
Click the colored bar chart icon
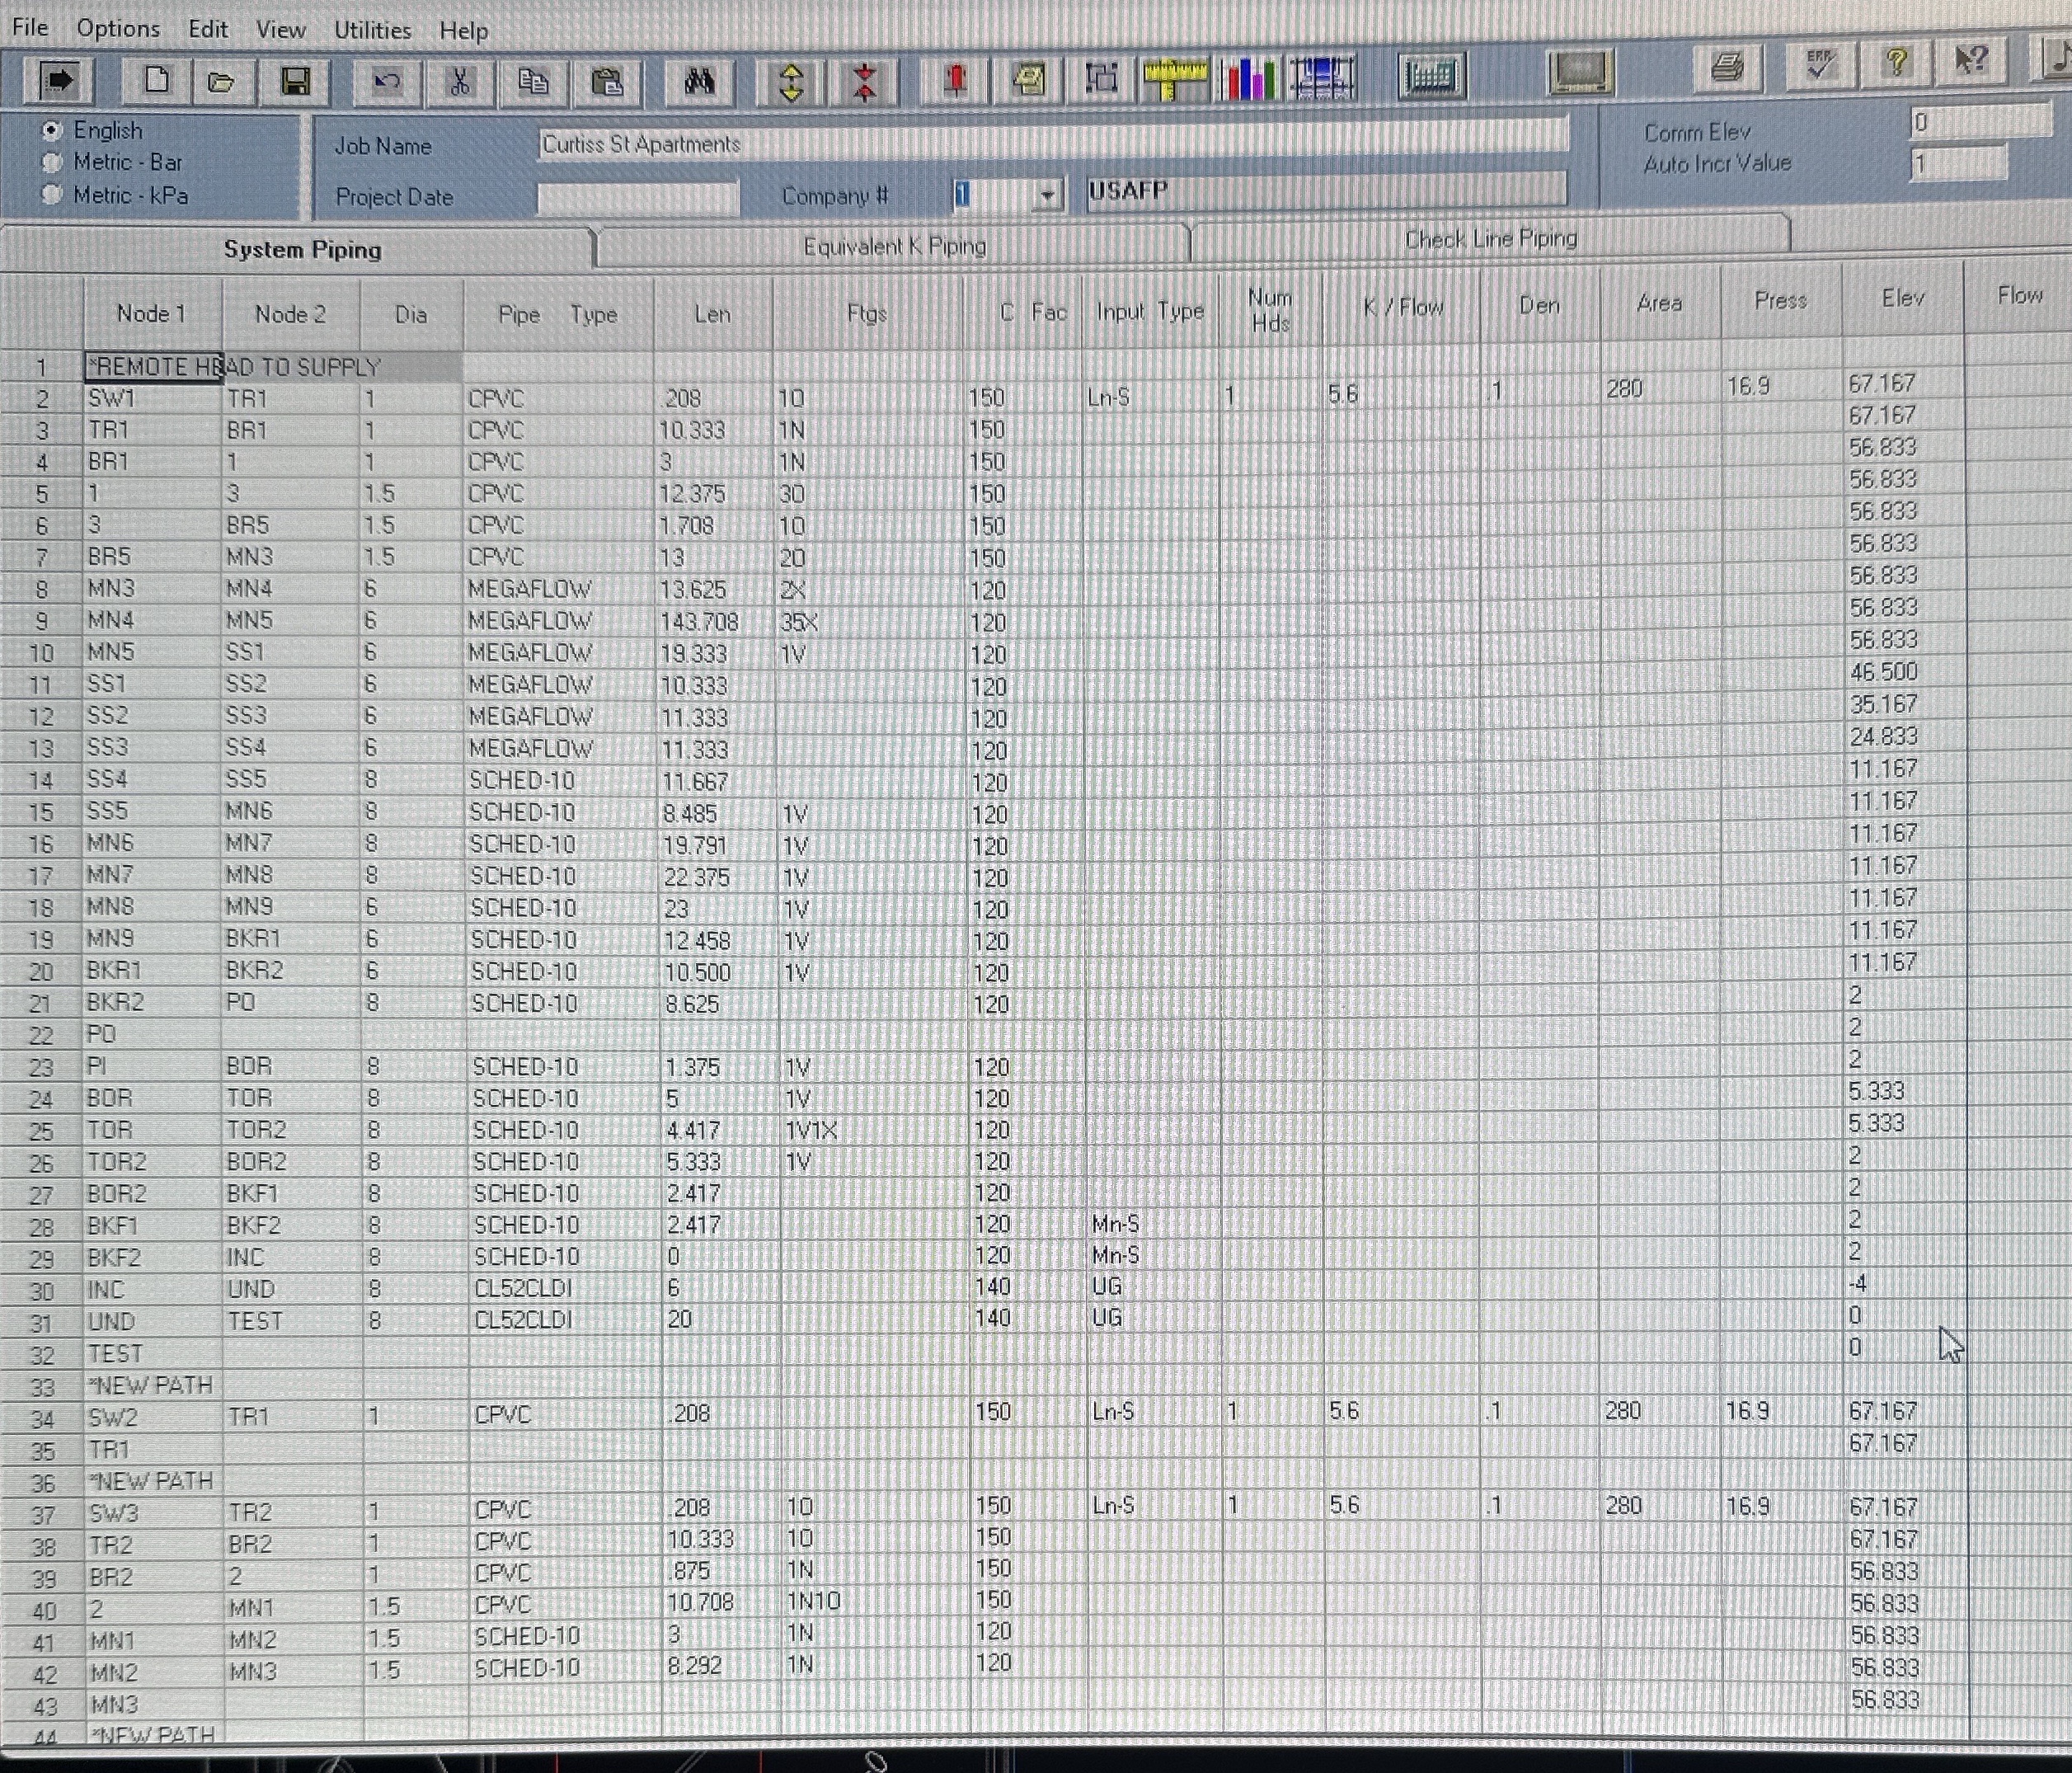(1249, 78)
